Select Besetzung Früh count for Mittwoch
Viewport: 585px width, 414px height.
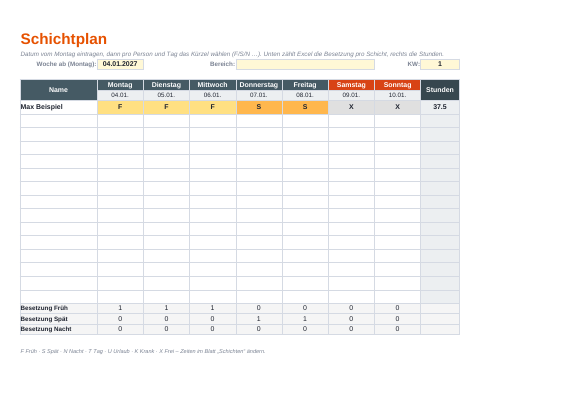click(x=213, y=308)
